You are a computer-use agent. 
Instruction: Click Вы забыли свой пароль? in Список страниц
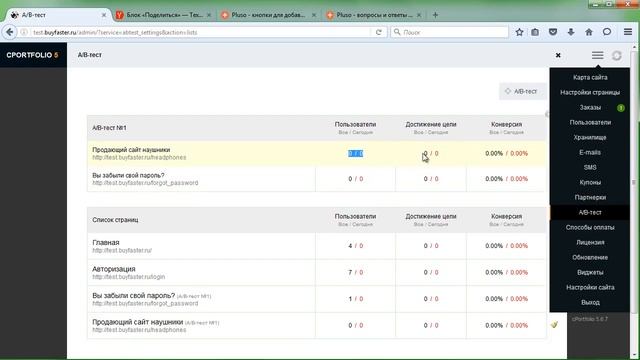133,295
